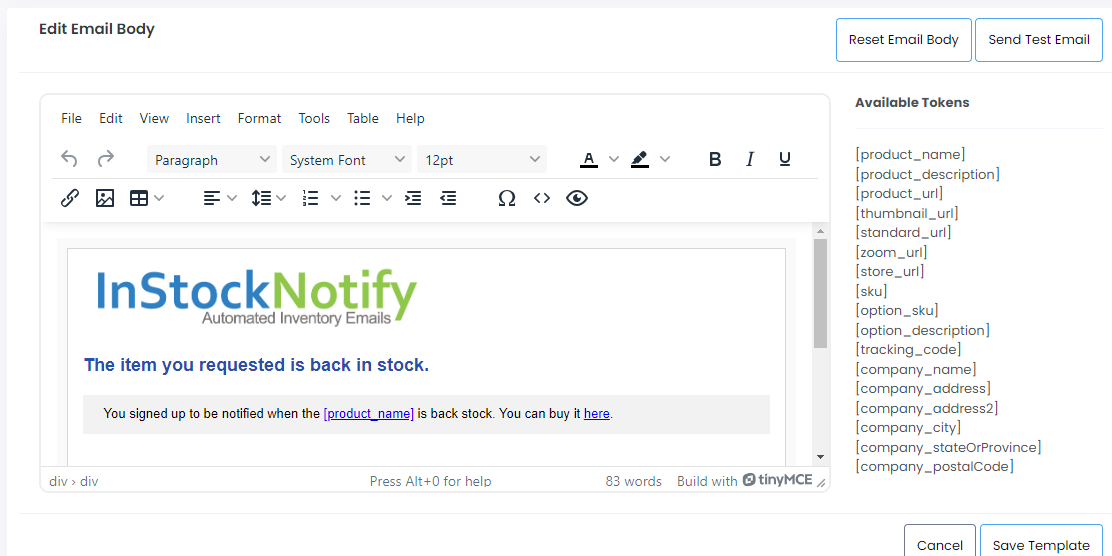The image size is (1112, 556).
Task: Open the File menu
Action: [72, 118]
